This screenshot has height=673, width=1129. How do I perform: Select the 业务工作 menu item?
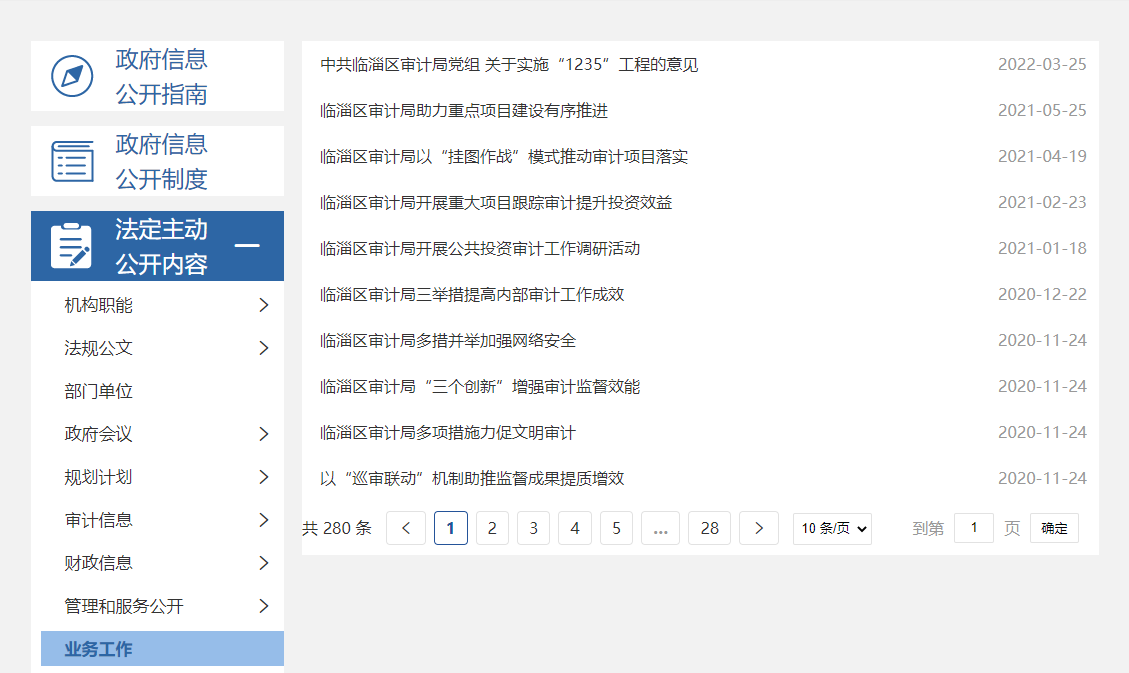[98, 649]
